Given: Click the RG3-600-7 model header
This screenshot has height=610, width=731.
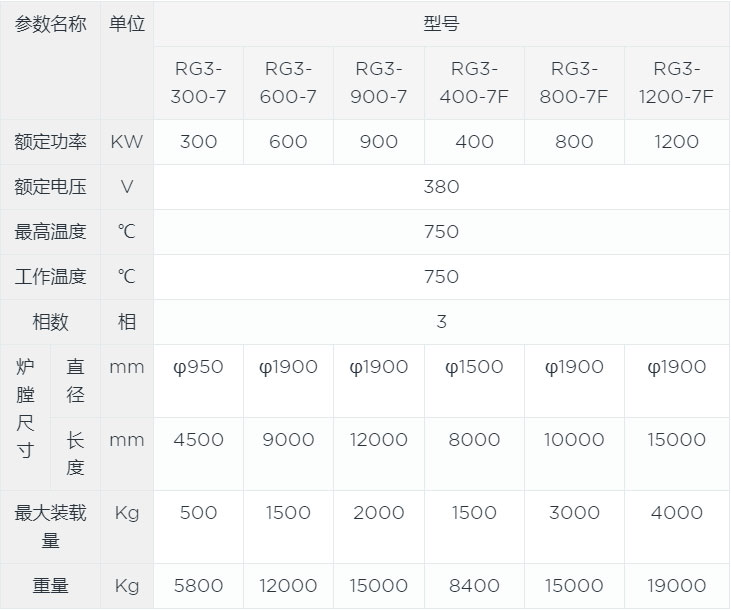Looking at the screenshot, I should (x=289, y=83).
